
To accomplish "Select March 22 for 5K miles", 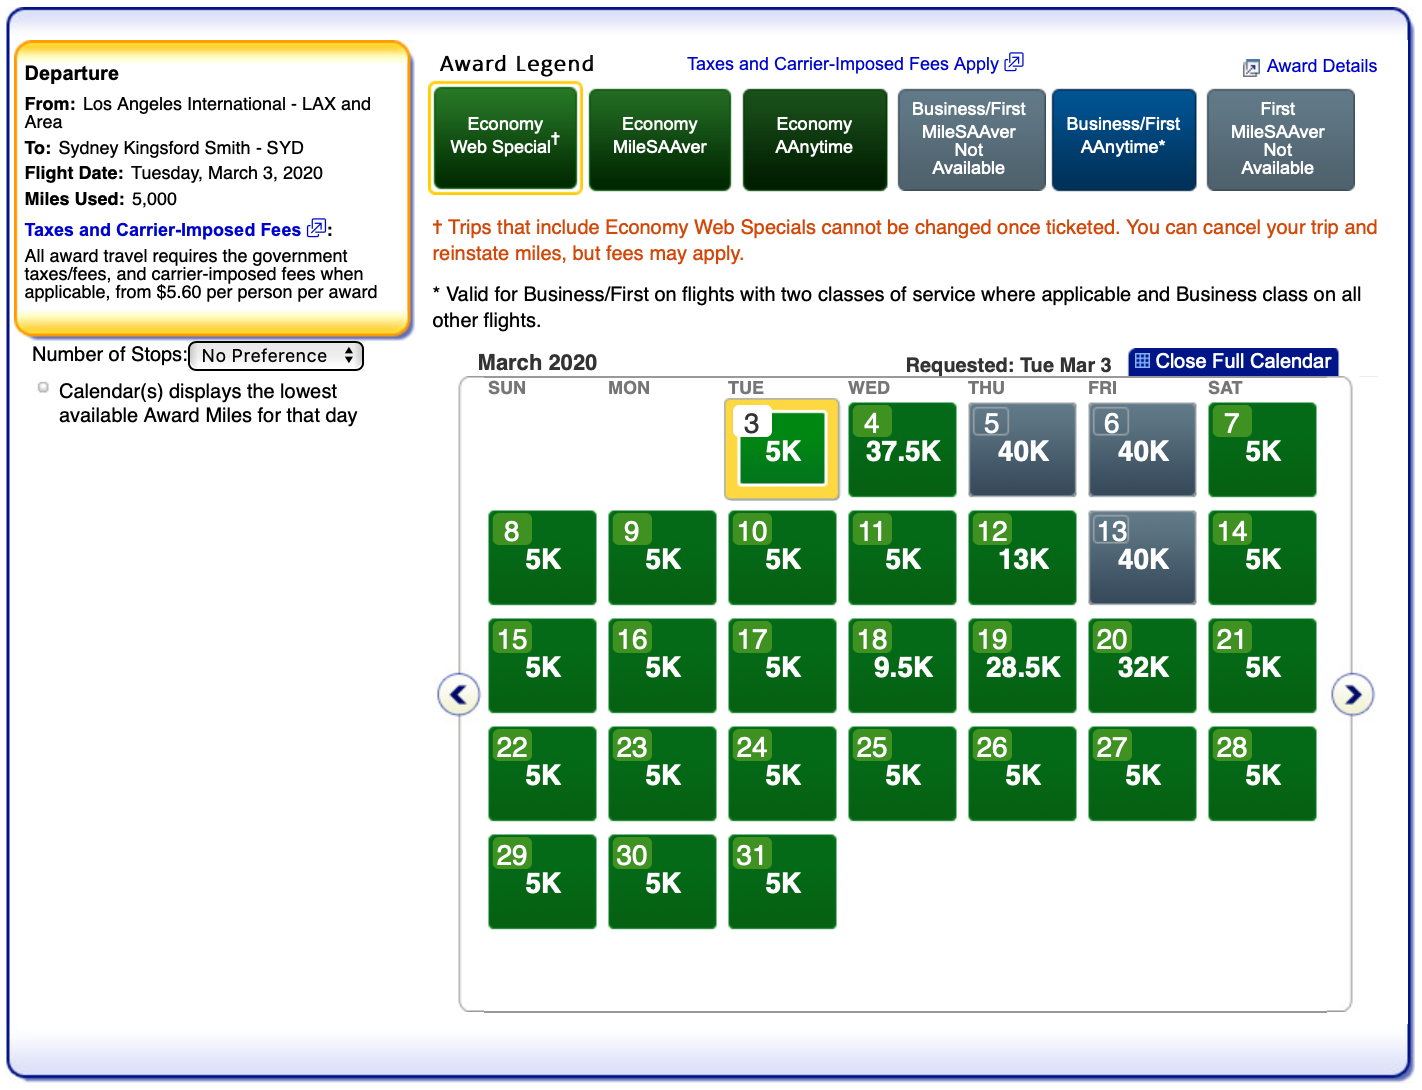I will (x=542, y=774).
